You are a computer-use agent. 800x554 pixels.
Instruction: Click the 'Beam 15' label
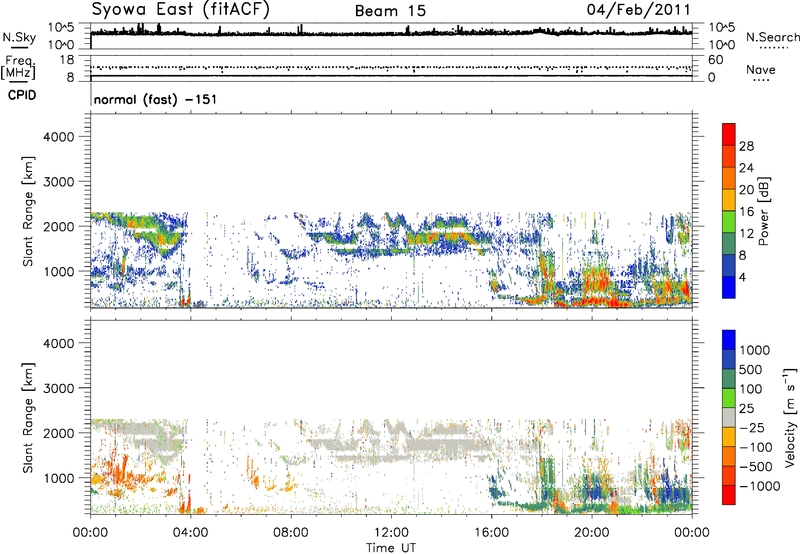[x=390, y=11]
